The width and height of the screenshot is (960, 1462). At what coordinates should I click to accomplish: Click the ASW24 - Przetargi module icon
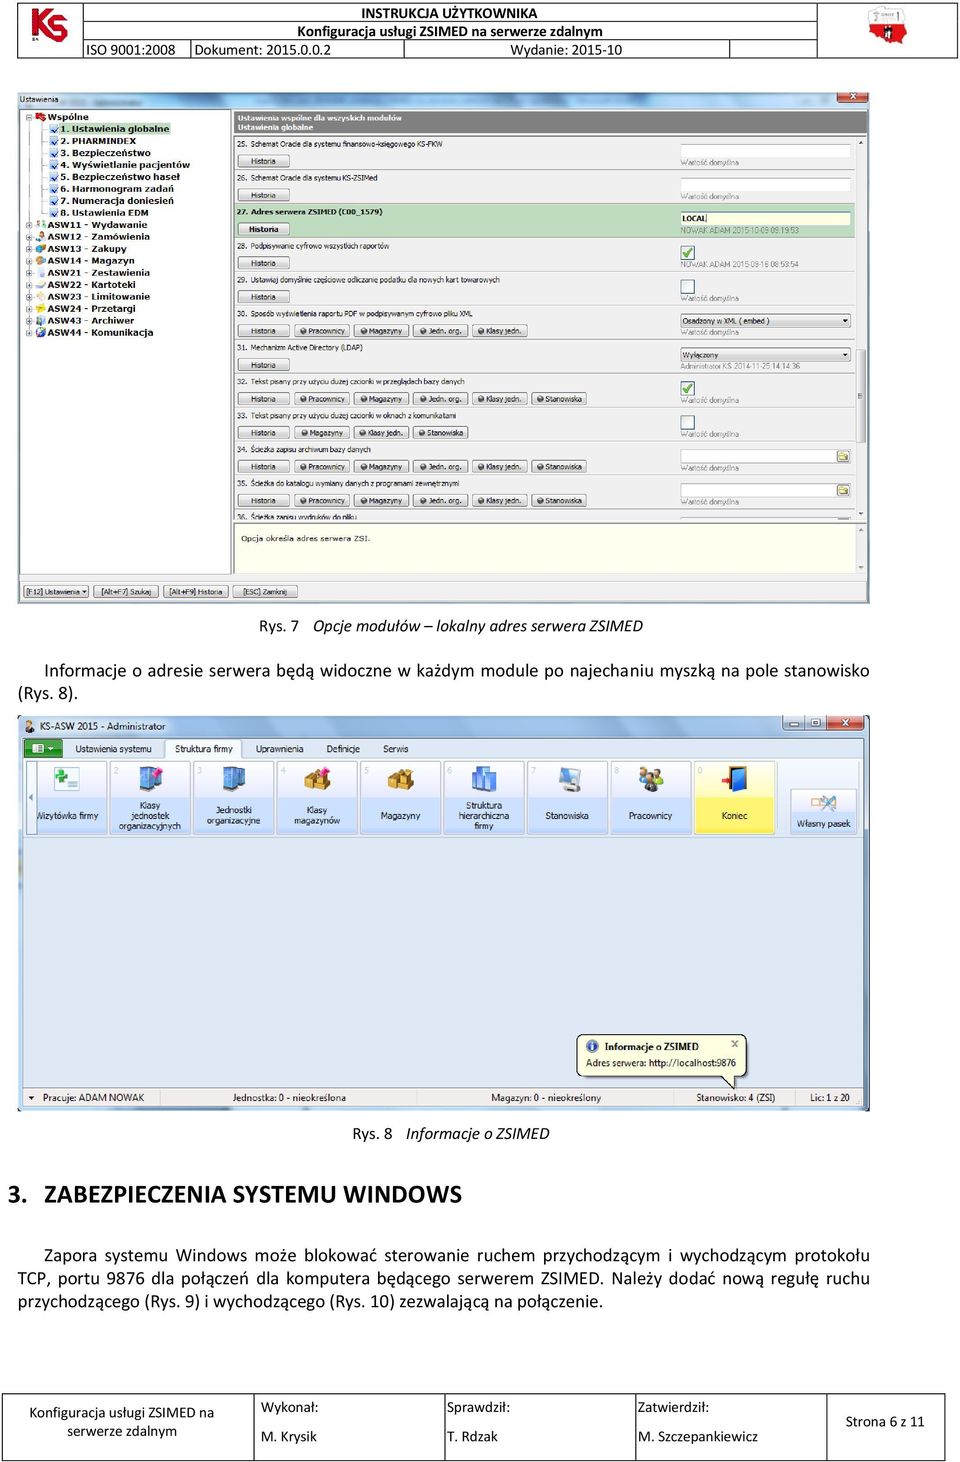click(41, 309)
